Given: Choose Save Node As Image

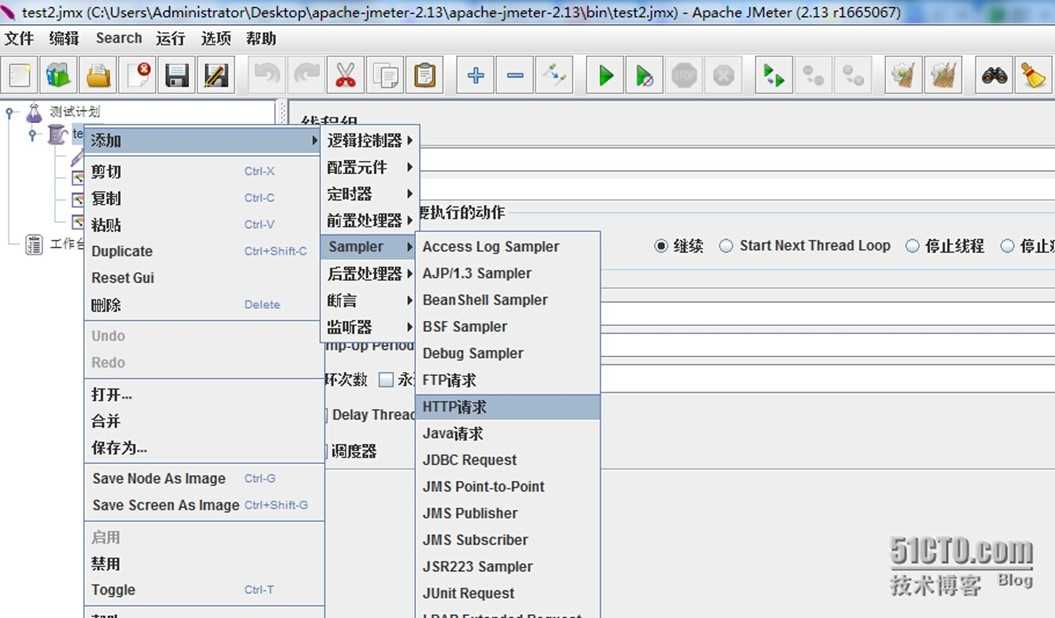Looking at the screenshot, I should tap(202, 478).
